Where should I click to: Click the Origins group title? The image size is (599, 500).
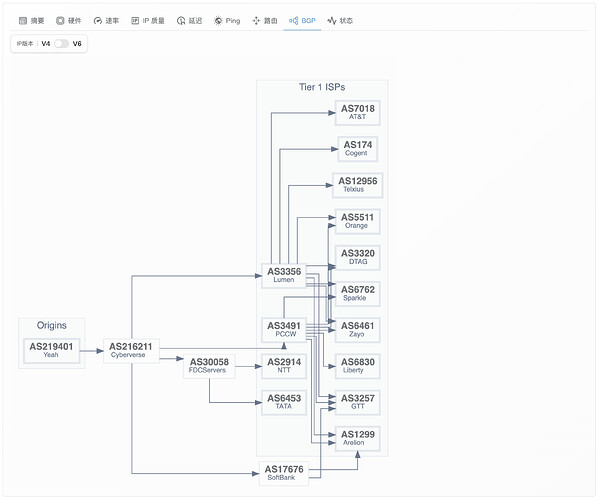52,325
